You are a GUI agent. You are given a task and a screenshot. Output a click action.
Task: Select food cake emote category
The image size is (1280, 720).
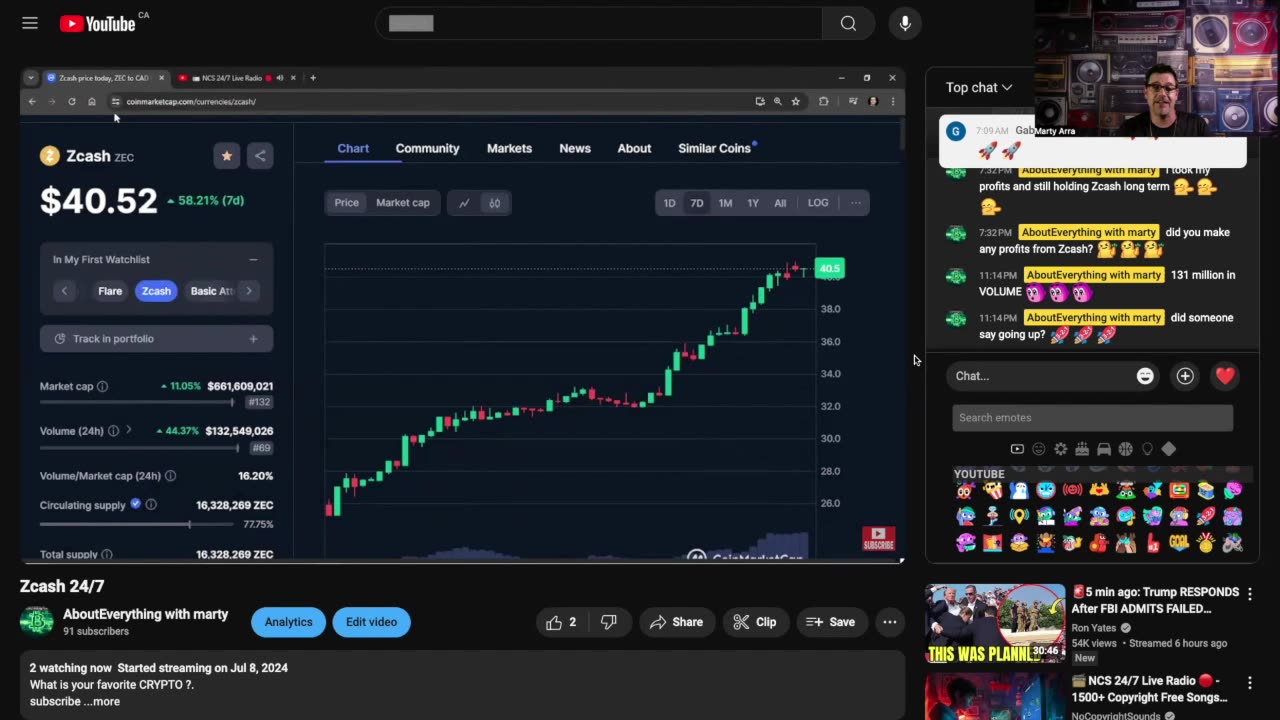[1082, 449]
